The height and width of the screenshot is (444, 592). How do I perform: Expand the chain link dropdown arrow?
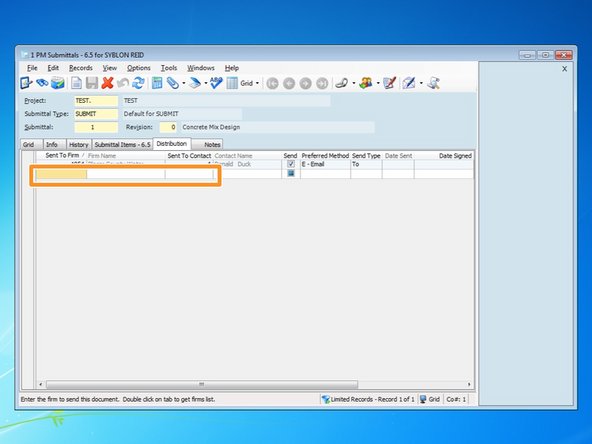tap(354, 83)
